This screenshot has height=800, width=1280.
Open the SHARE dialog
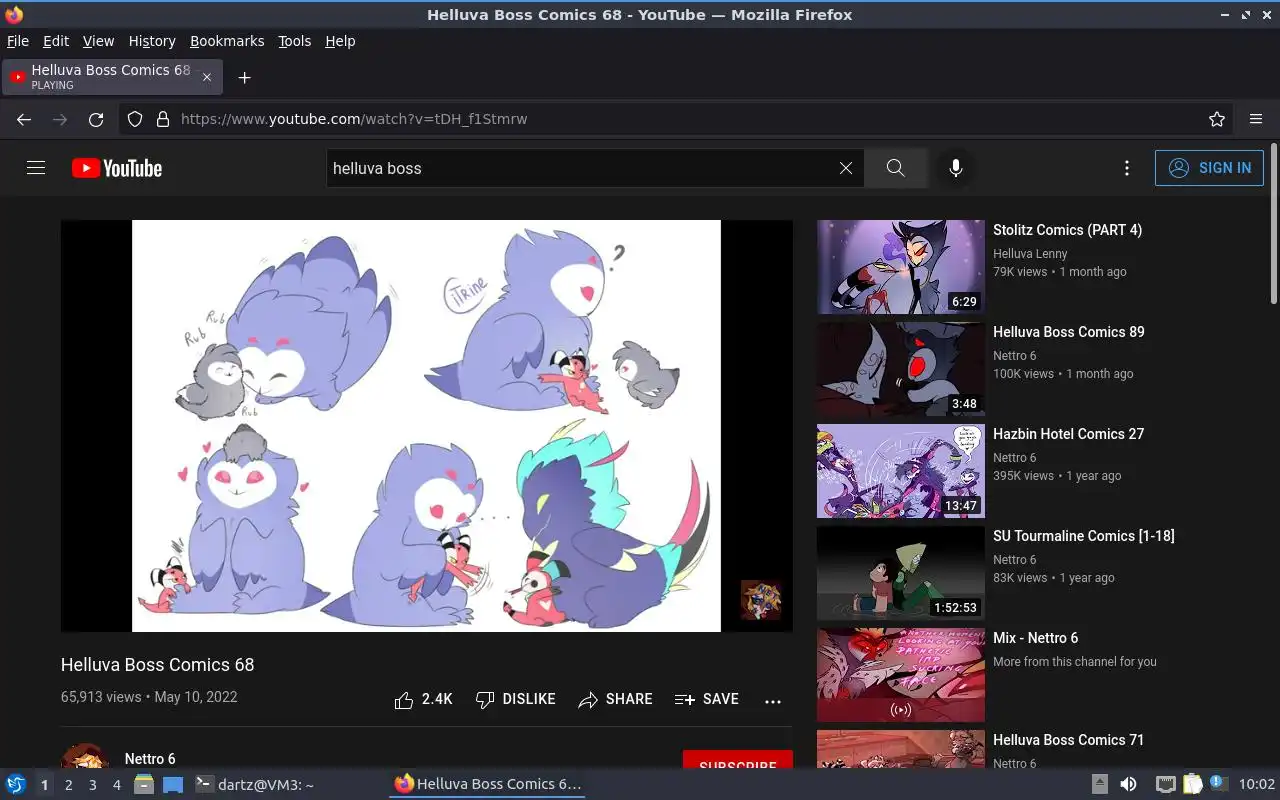click(x=615, y=700)
